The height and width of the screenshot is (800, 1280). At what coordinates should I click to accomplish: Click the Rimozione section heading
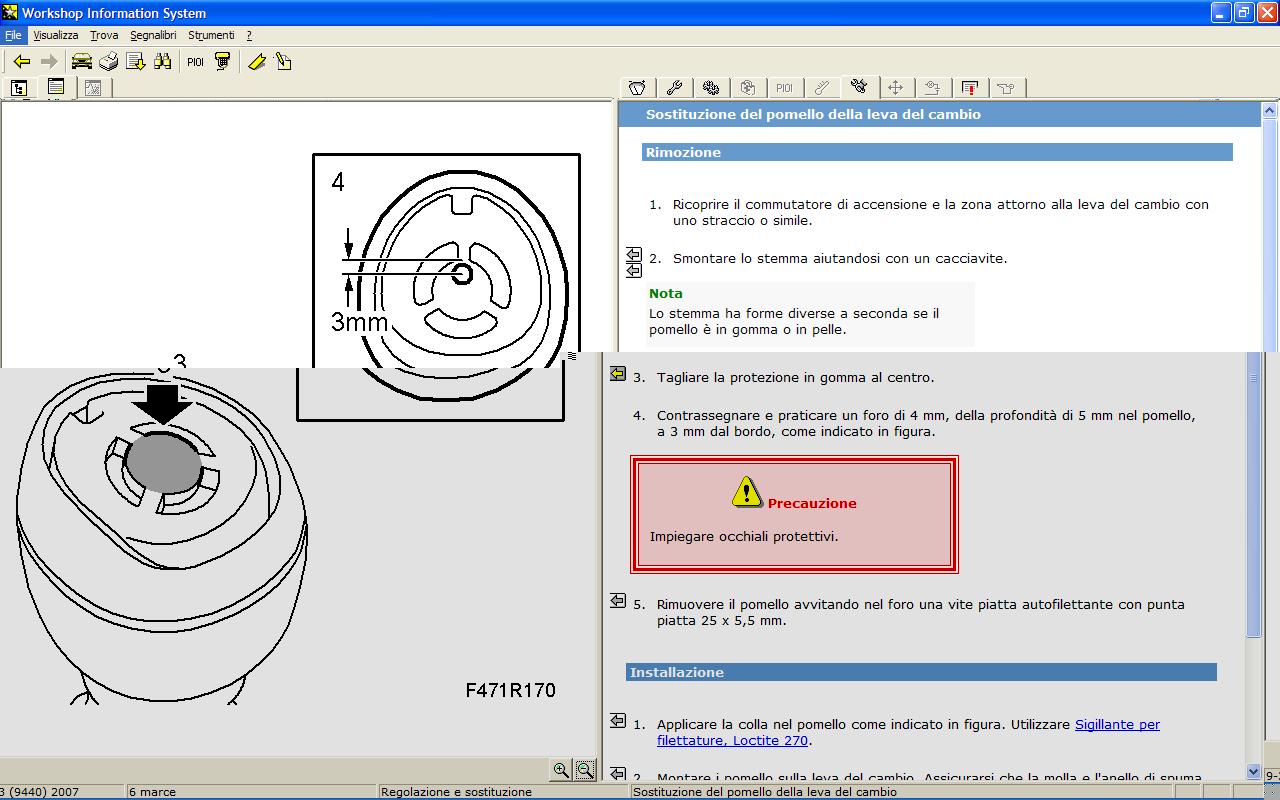(937, 152)
